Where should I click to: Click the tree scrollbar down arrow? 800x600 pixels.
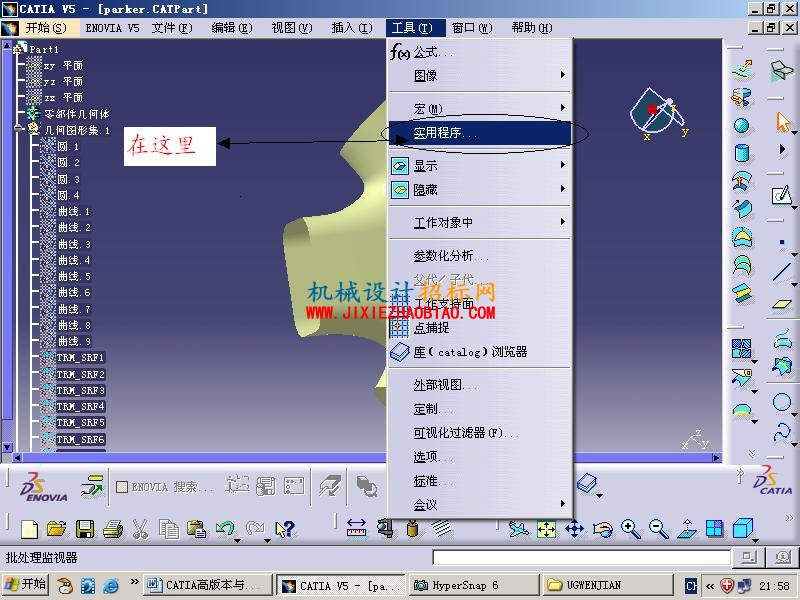click(7, 447)
